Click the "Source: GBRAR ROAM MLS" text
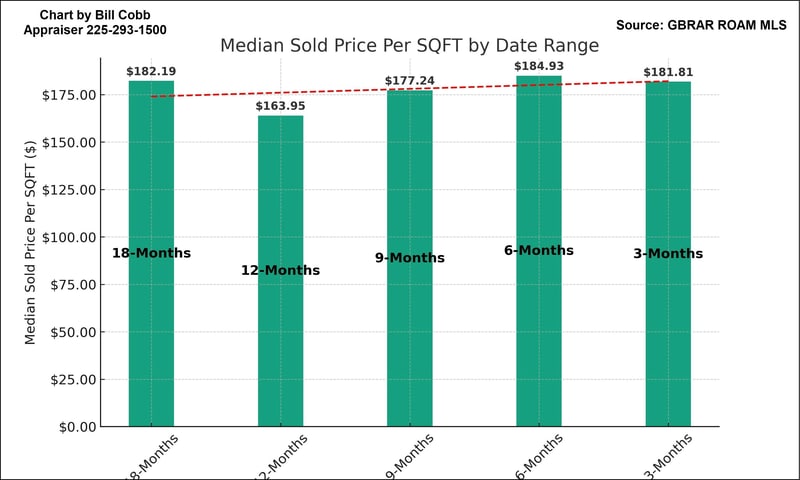Screen dimensions: 800x480 [x=702, y=24]
